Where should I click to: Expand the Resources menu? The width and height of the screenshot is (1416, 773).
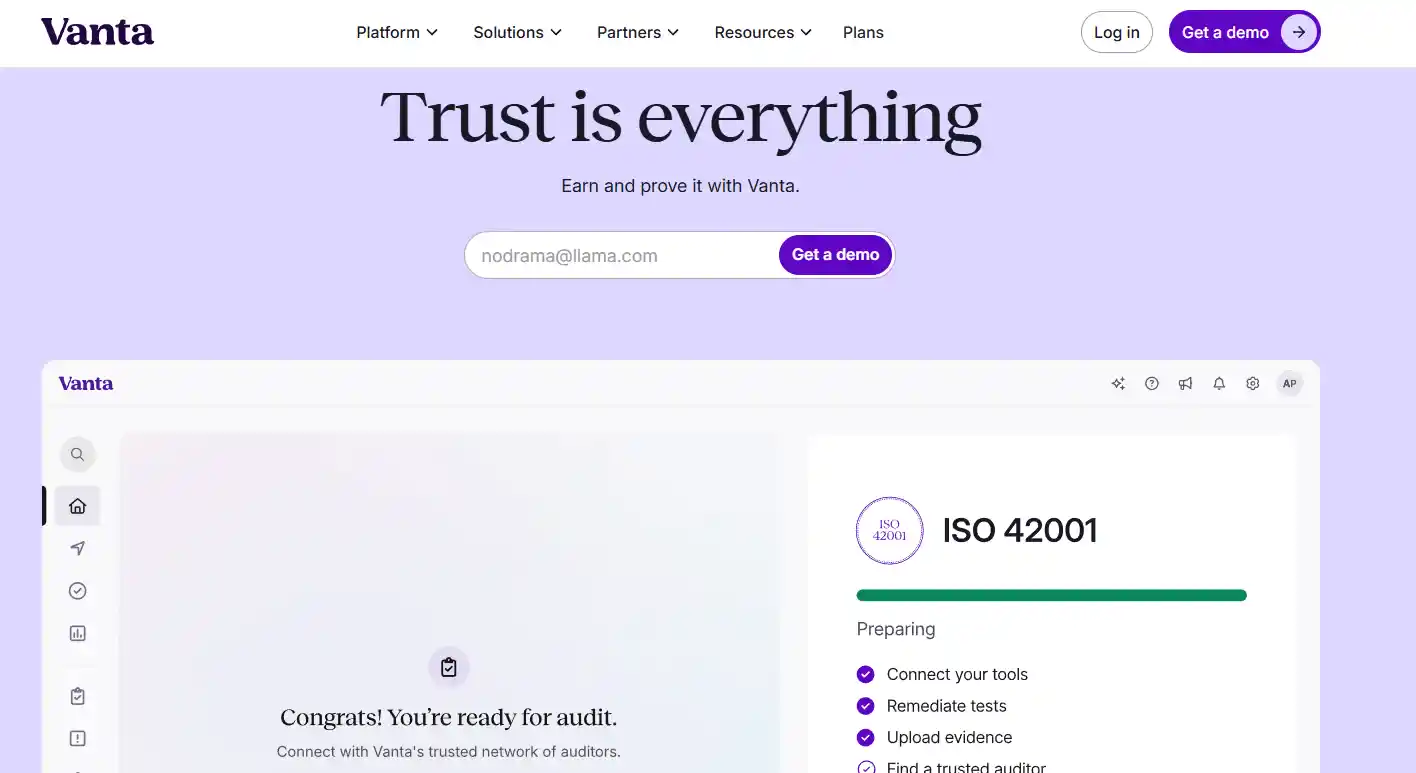point(763,32)
